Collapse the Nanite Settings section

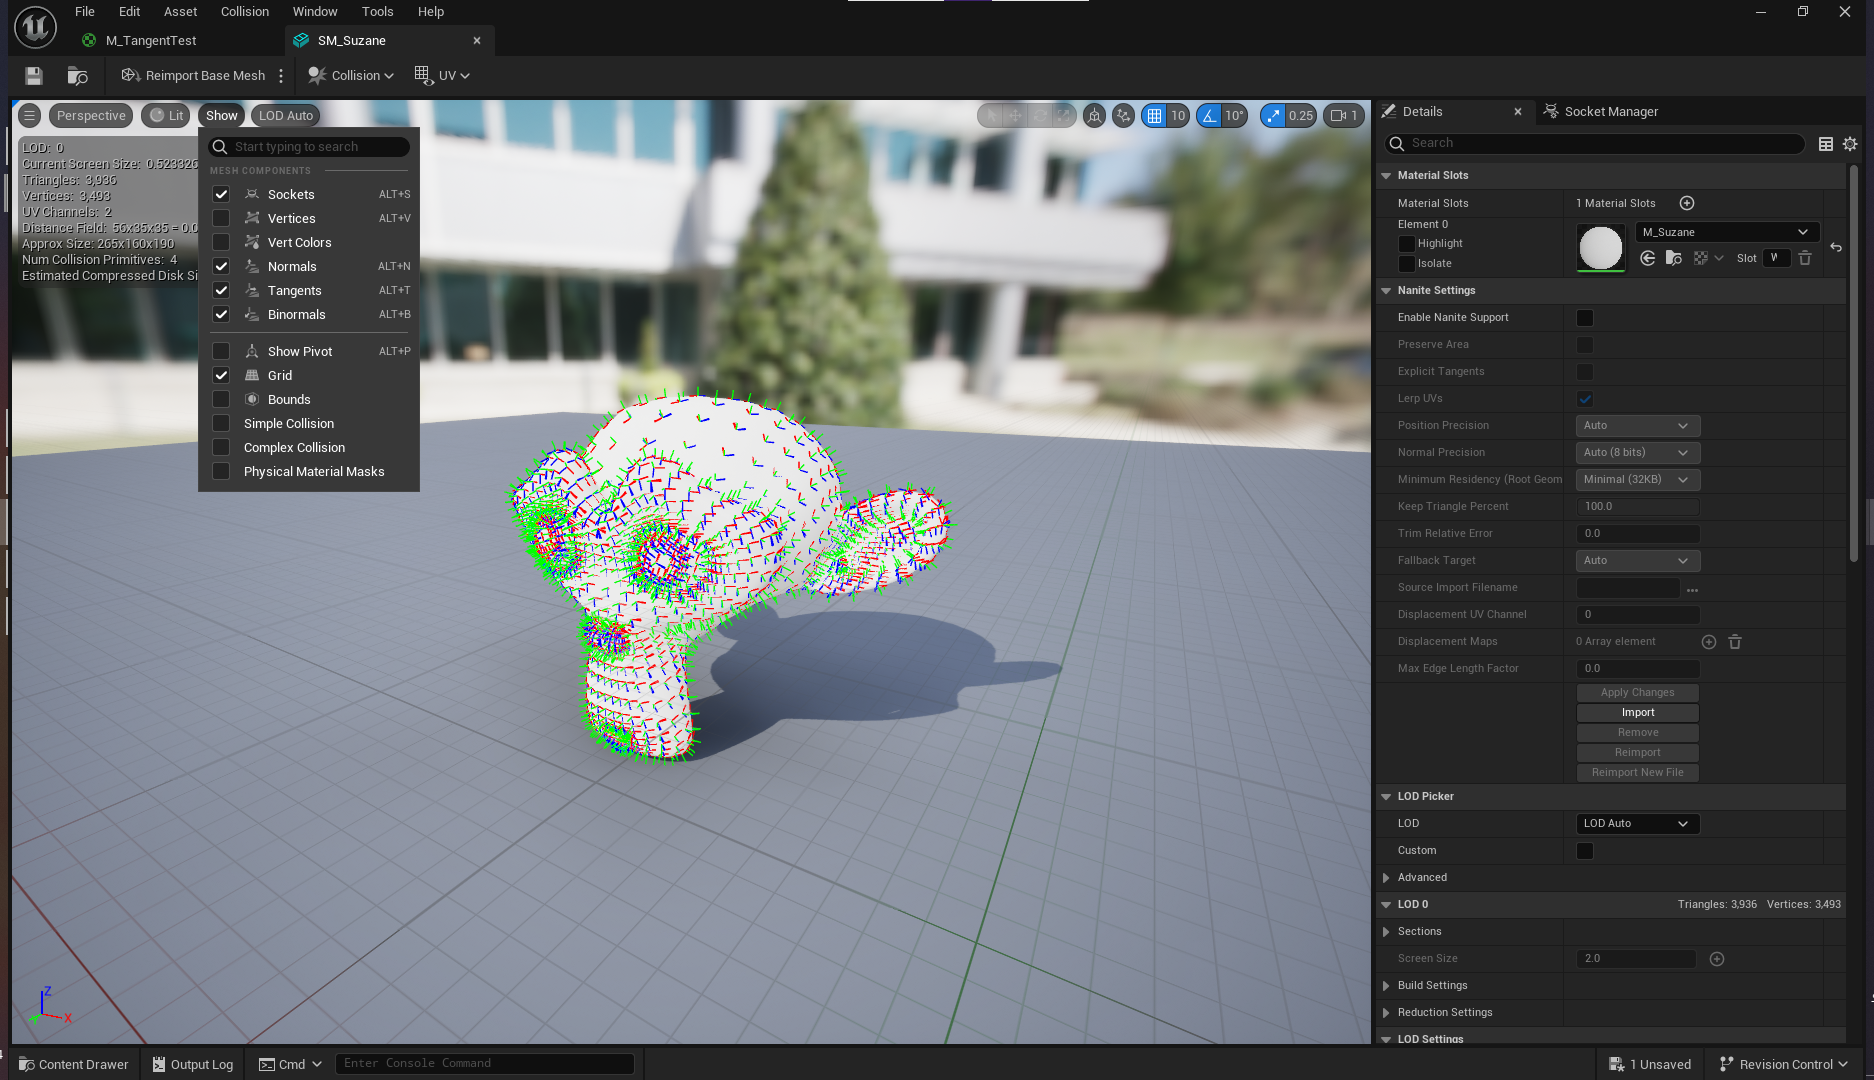click(1386, 291)
